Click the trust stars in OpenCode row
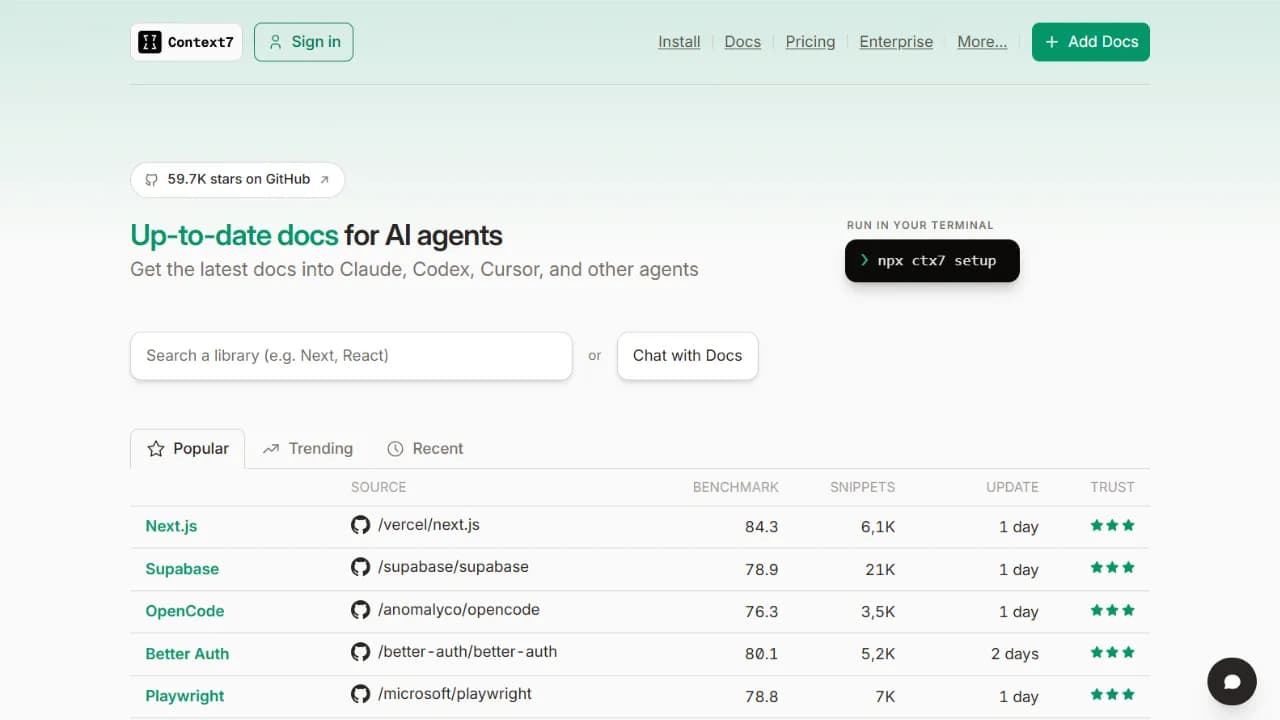The height and width of the screenshot is (720, 1280). 1112,610
